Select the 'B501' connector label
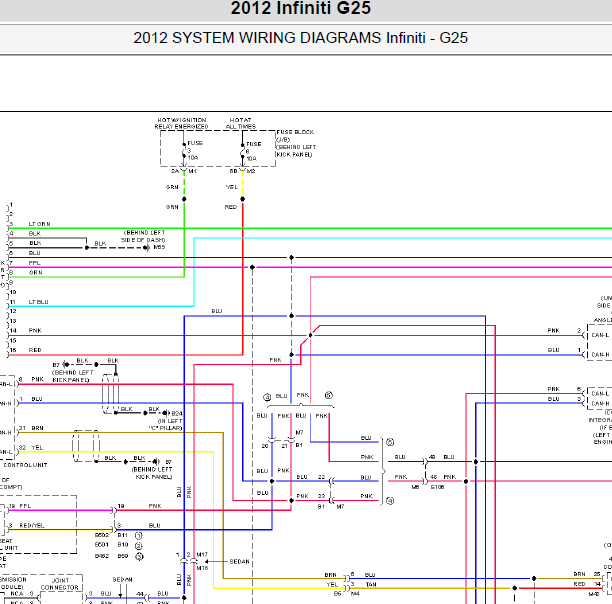The width and height of the screenshot is (612, 604). click(x=101, y=544)
